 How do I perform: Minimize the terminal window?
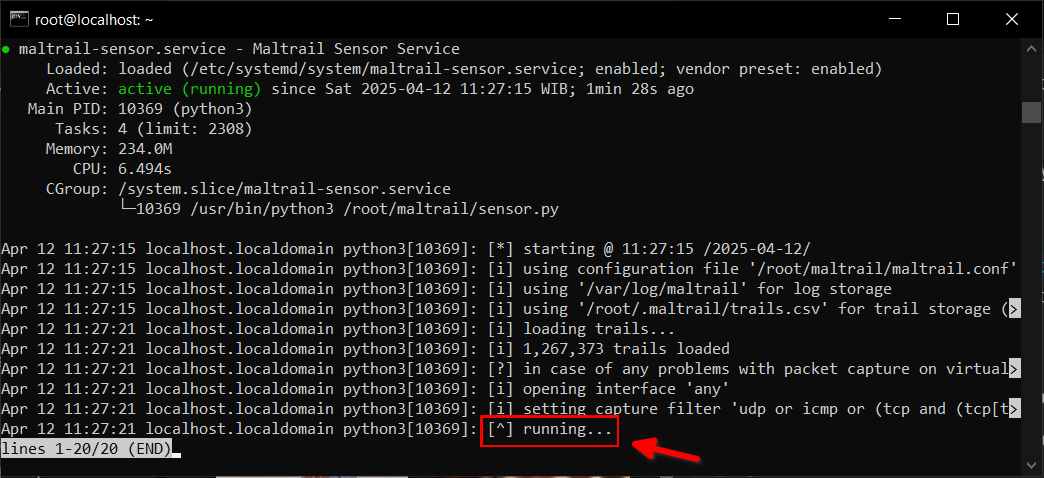[894, 19]
